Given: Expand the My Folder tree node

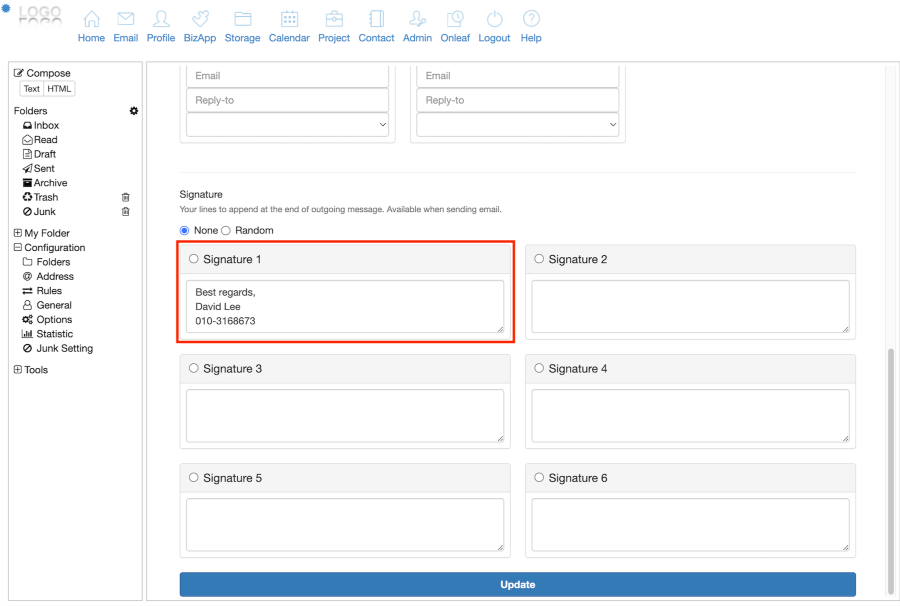Looking at the screenshot, I should click(18, 233).
